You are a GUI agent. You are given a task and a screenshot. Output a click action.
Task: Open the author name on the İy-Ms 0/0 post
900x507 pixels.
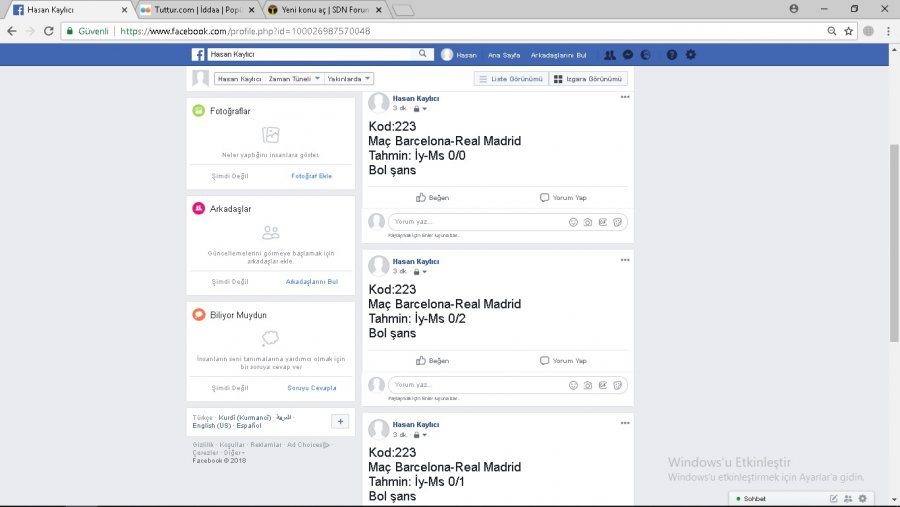(416, 98)
